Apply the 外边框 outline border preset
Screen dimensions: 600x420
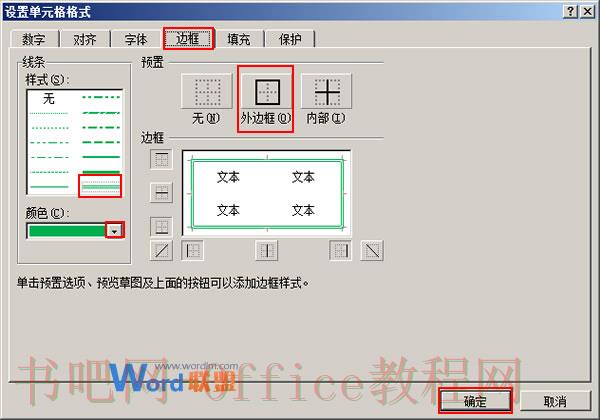pyautogui.click(x=267, y=92)
